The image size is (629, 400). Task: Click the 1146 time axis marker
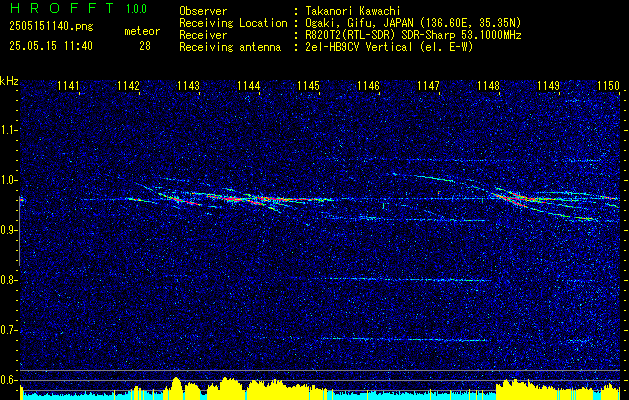368,85
